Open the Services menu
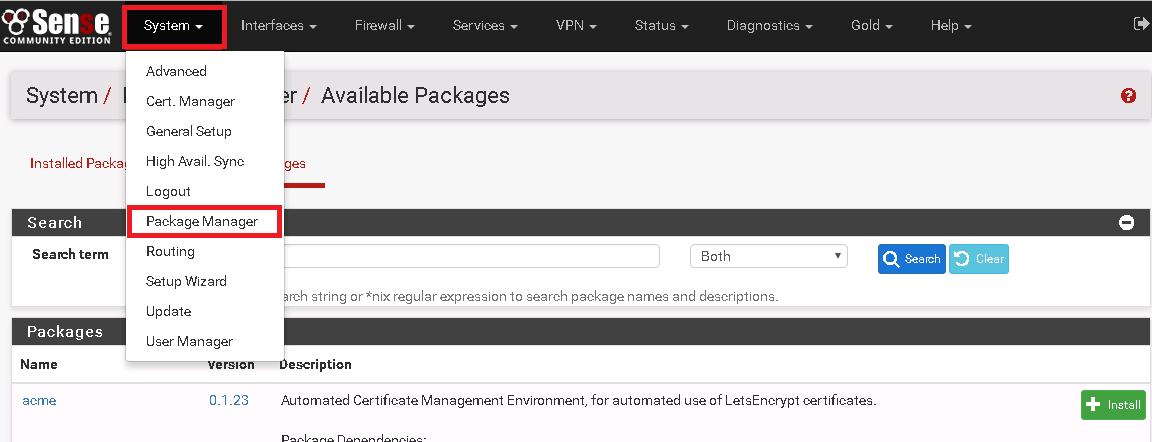Image resolution: width=1152 pixels, height=442 pixels. pos(485,26)
